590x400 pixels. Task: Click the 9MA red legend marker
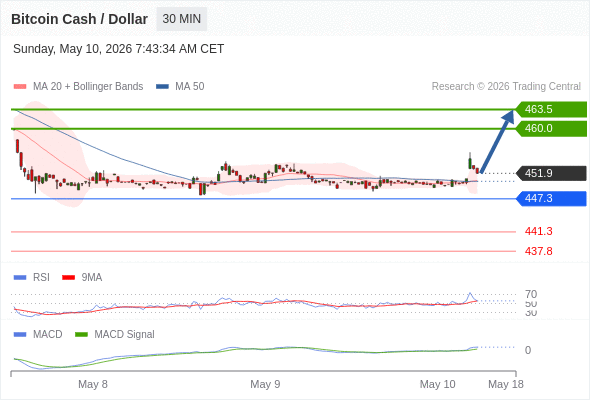[x=68, y=278]
